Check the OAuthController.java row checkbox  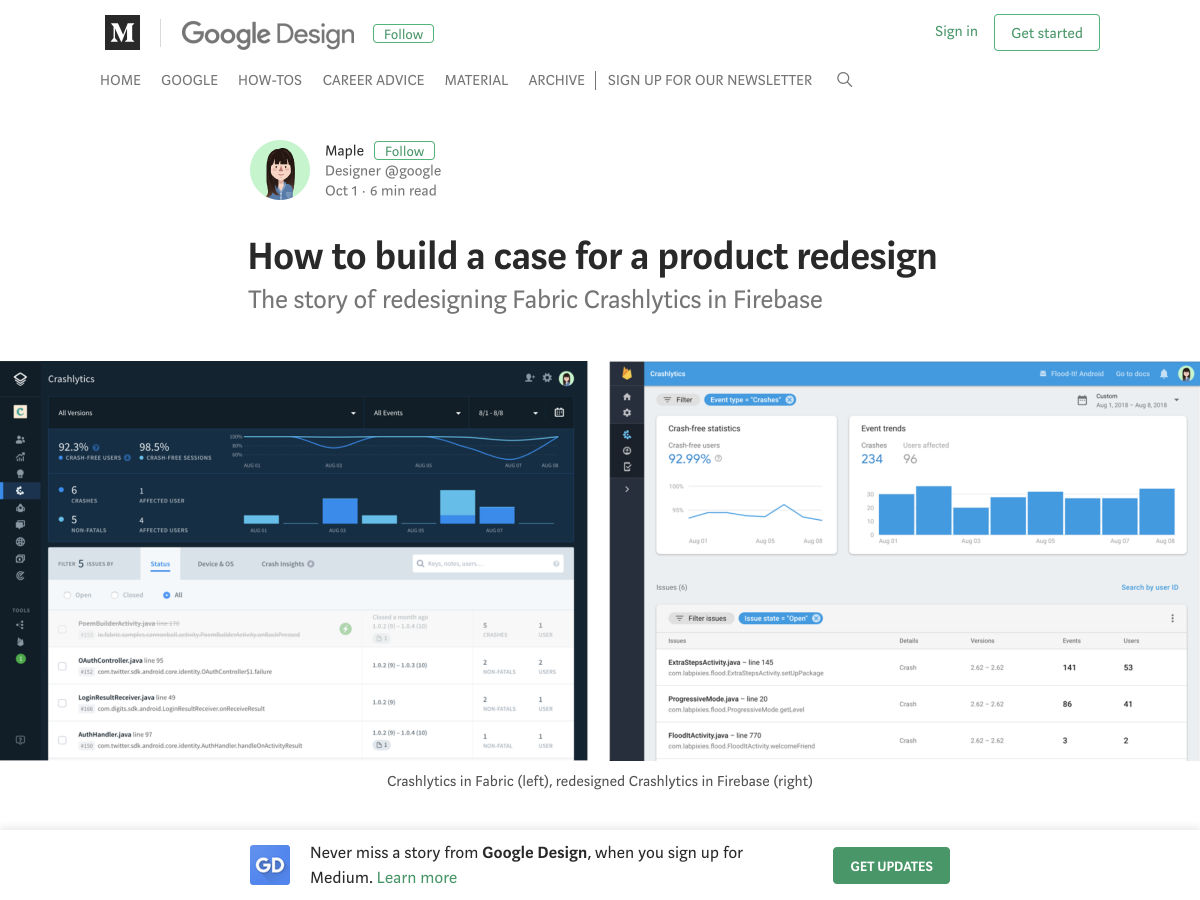[63, 663]
